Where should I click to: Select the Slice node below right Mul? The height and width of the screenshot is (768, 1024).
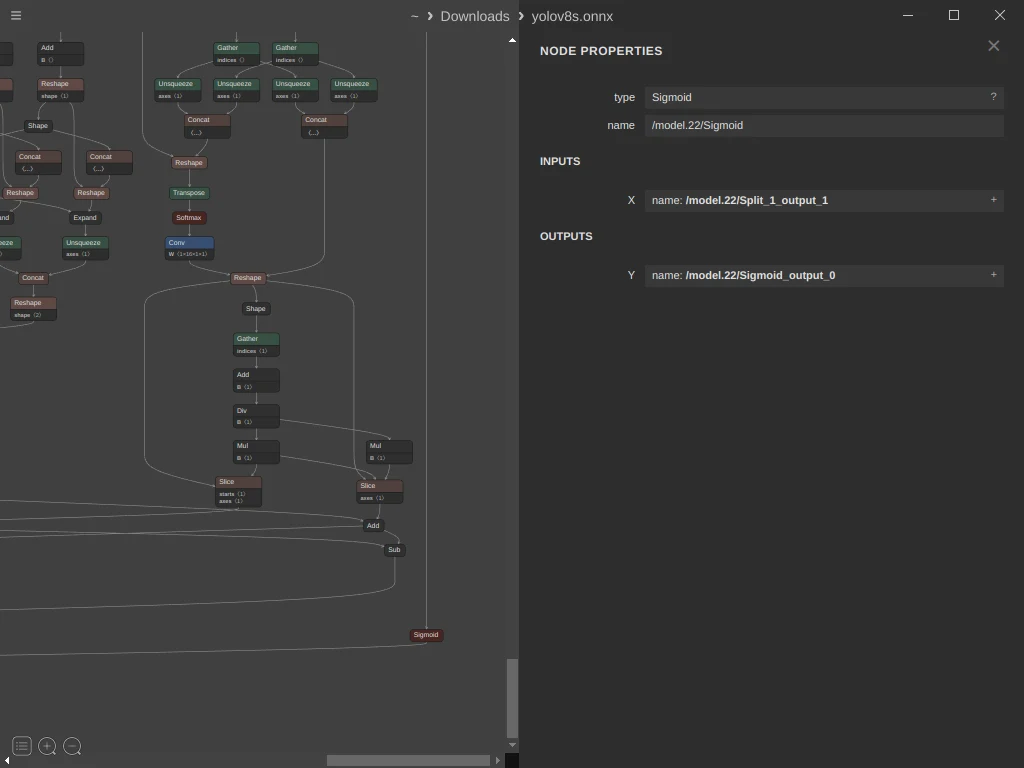(379, 491)
